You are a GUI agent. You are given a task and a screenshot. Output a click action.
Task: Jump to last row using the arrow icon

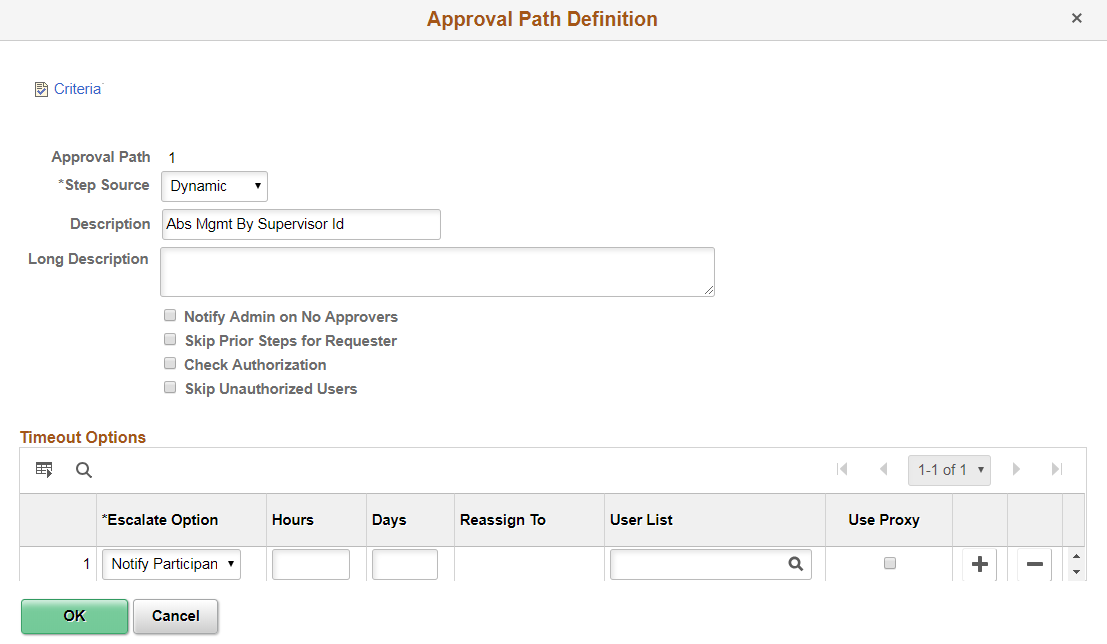coord(1057,469)
